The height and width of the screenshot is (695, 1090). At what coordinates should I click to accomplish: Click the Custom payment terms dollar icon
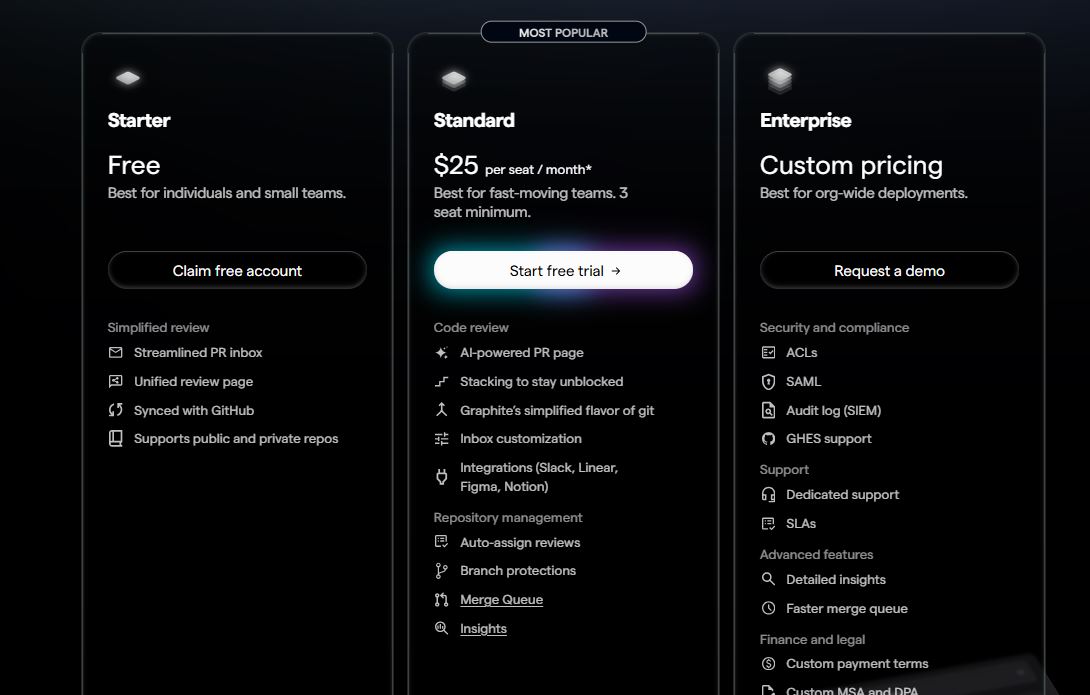pyautogui.click(x=768, y=664)
